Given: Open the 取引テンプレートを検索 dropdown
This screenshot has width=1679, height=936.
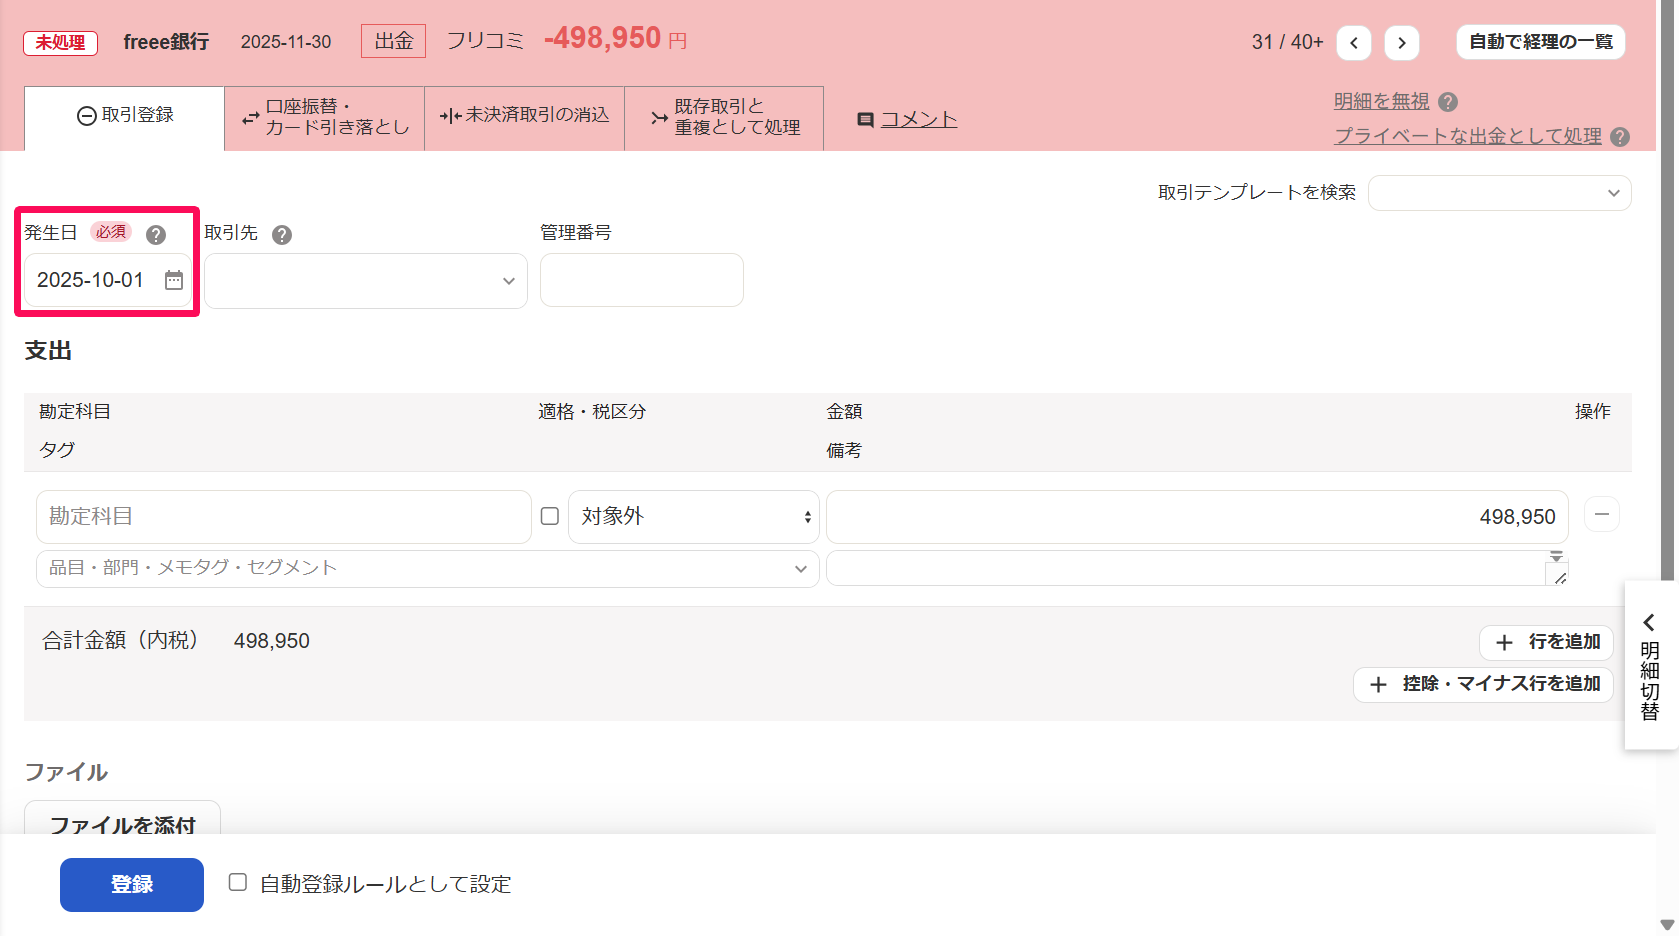Looking at the screenshot, I should tap(1499, 193).
